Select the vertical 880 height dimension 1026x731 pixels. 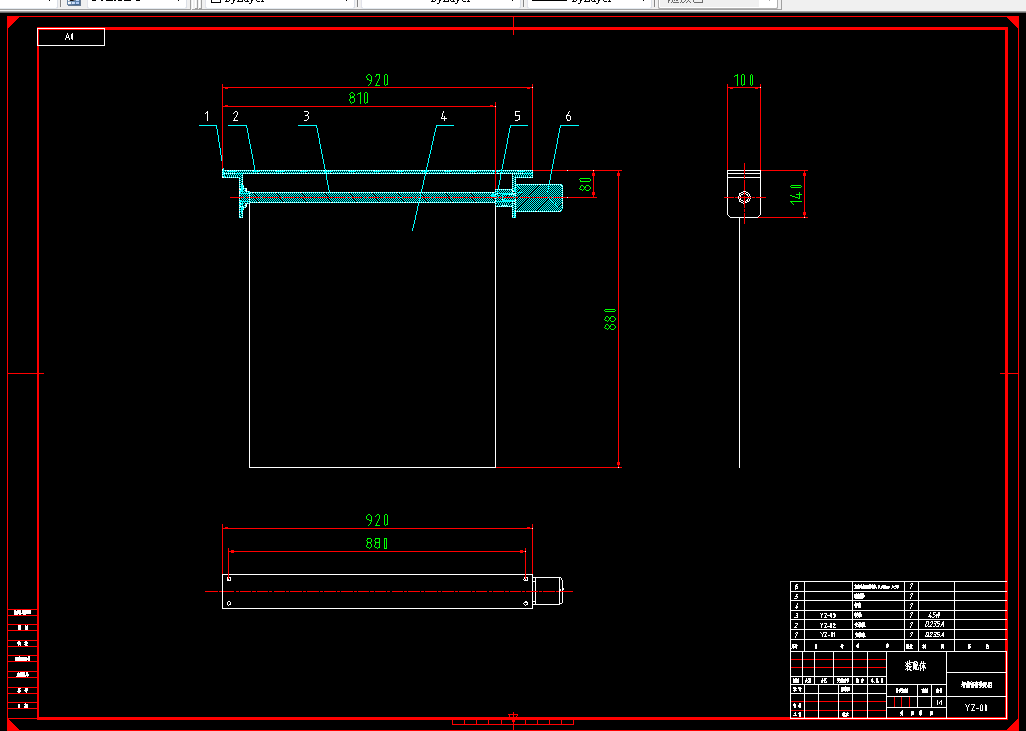pos(610,319)
